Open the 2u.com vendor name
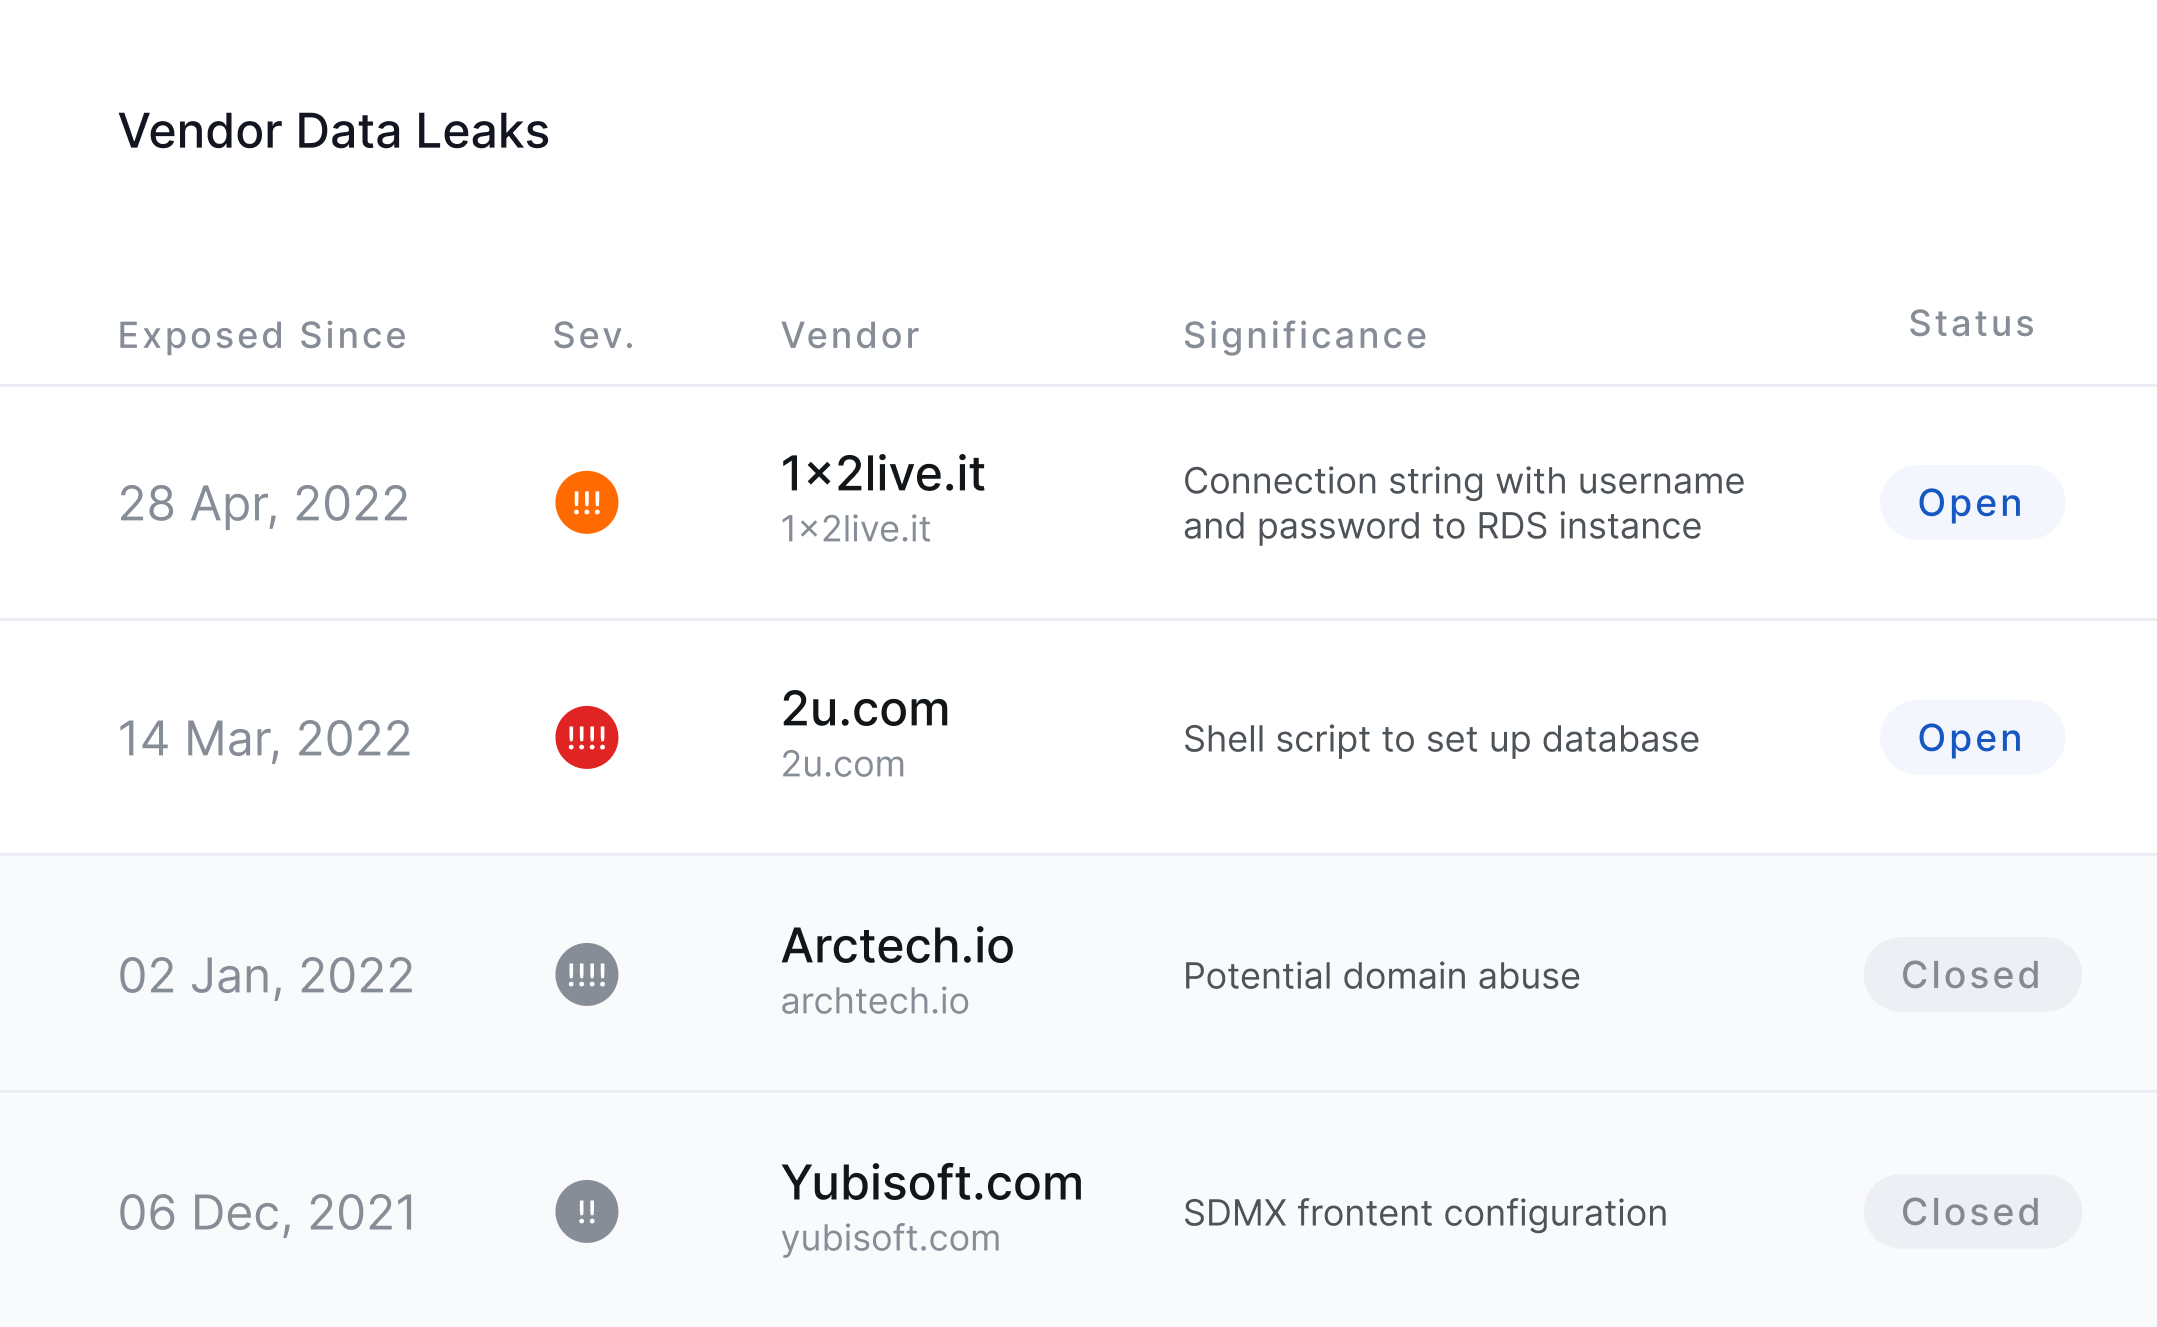Screen dimensions: 2157x1327 click(865, 709)
